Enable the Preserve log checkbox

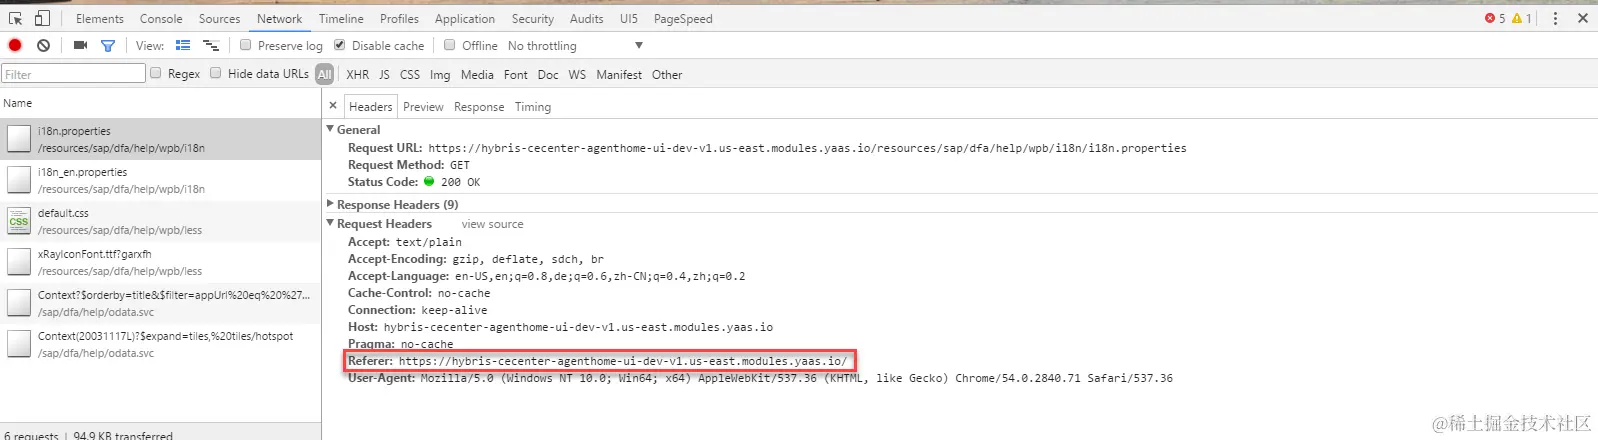pyautogui.click(x=246, y=45)
